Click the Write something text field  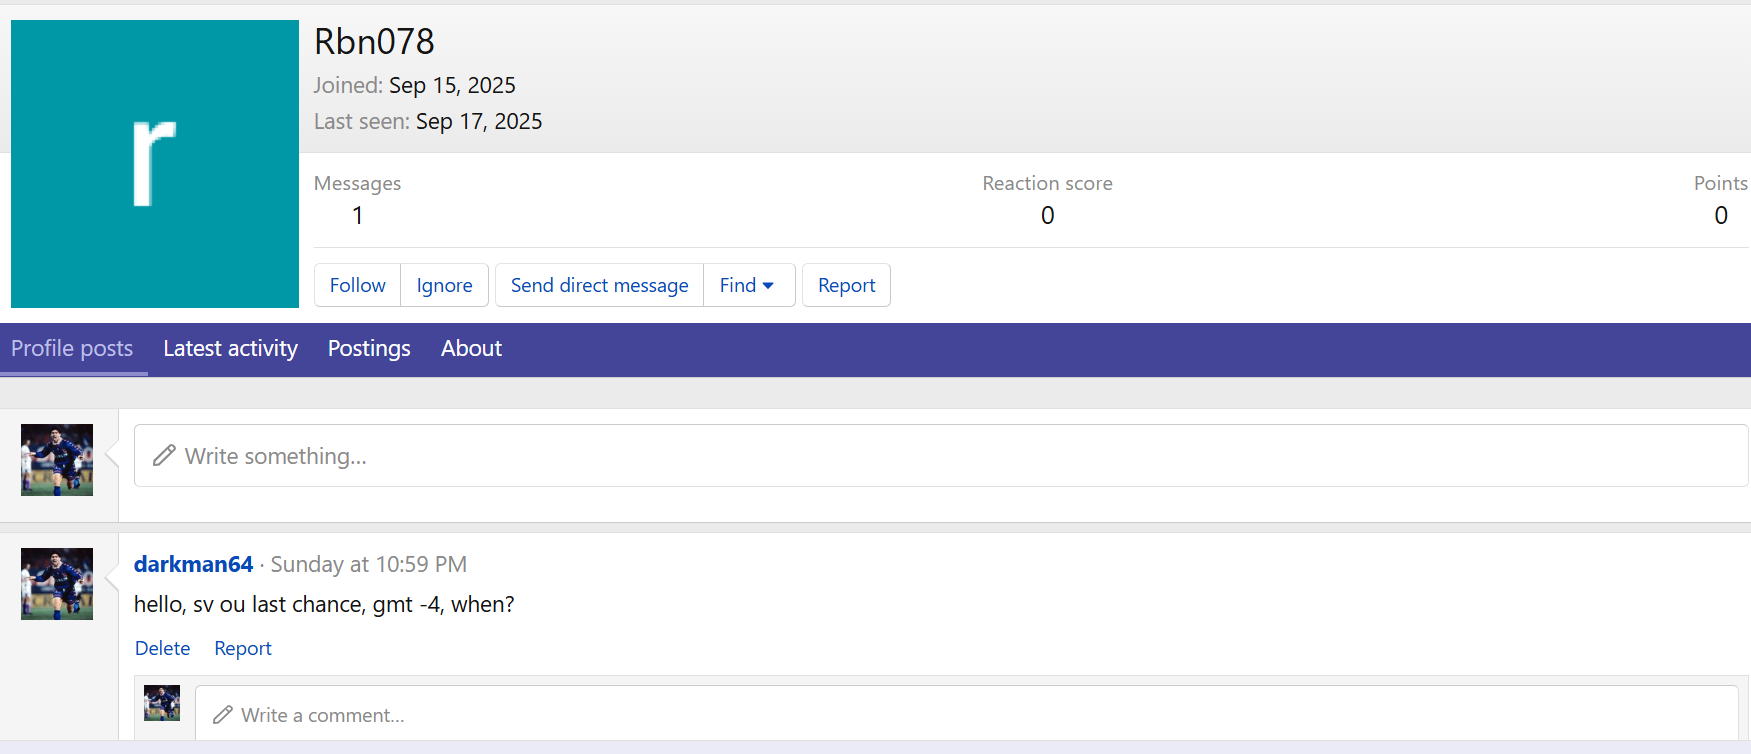pos(940,456)
